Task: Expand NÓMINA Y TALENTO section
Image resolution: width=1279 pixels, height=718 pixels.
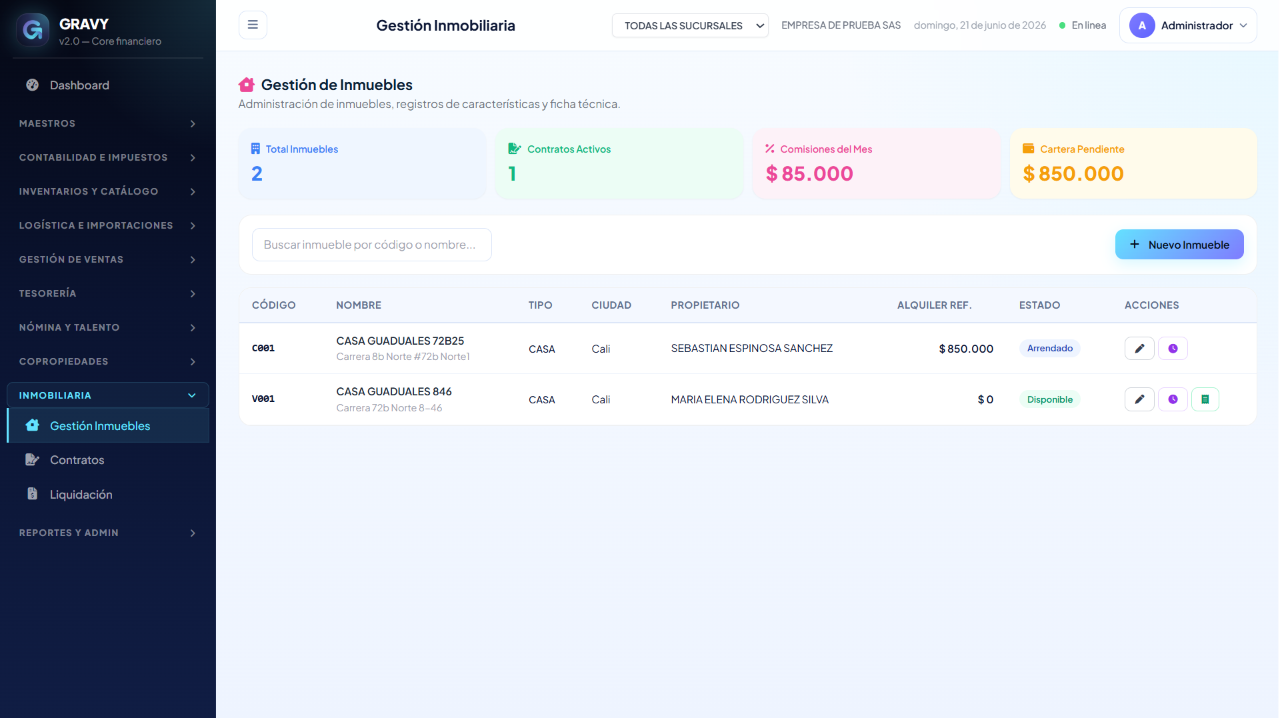Action: click(x=108, y=327)
